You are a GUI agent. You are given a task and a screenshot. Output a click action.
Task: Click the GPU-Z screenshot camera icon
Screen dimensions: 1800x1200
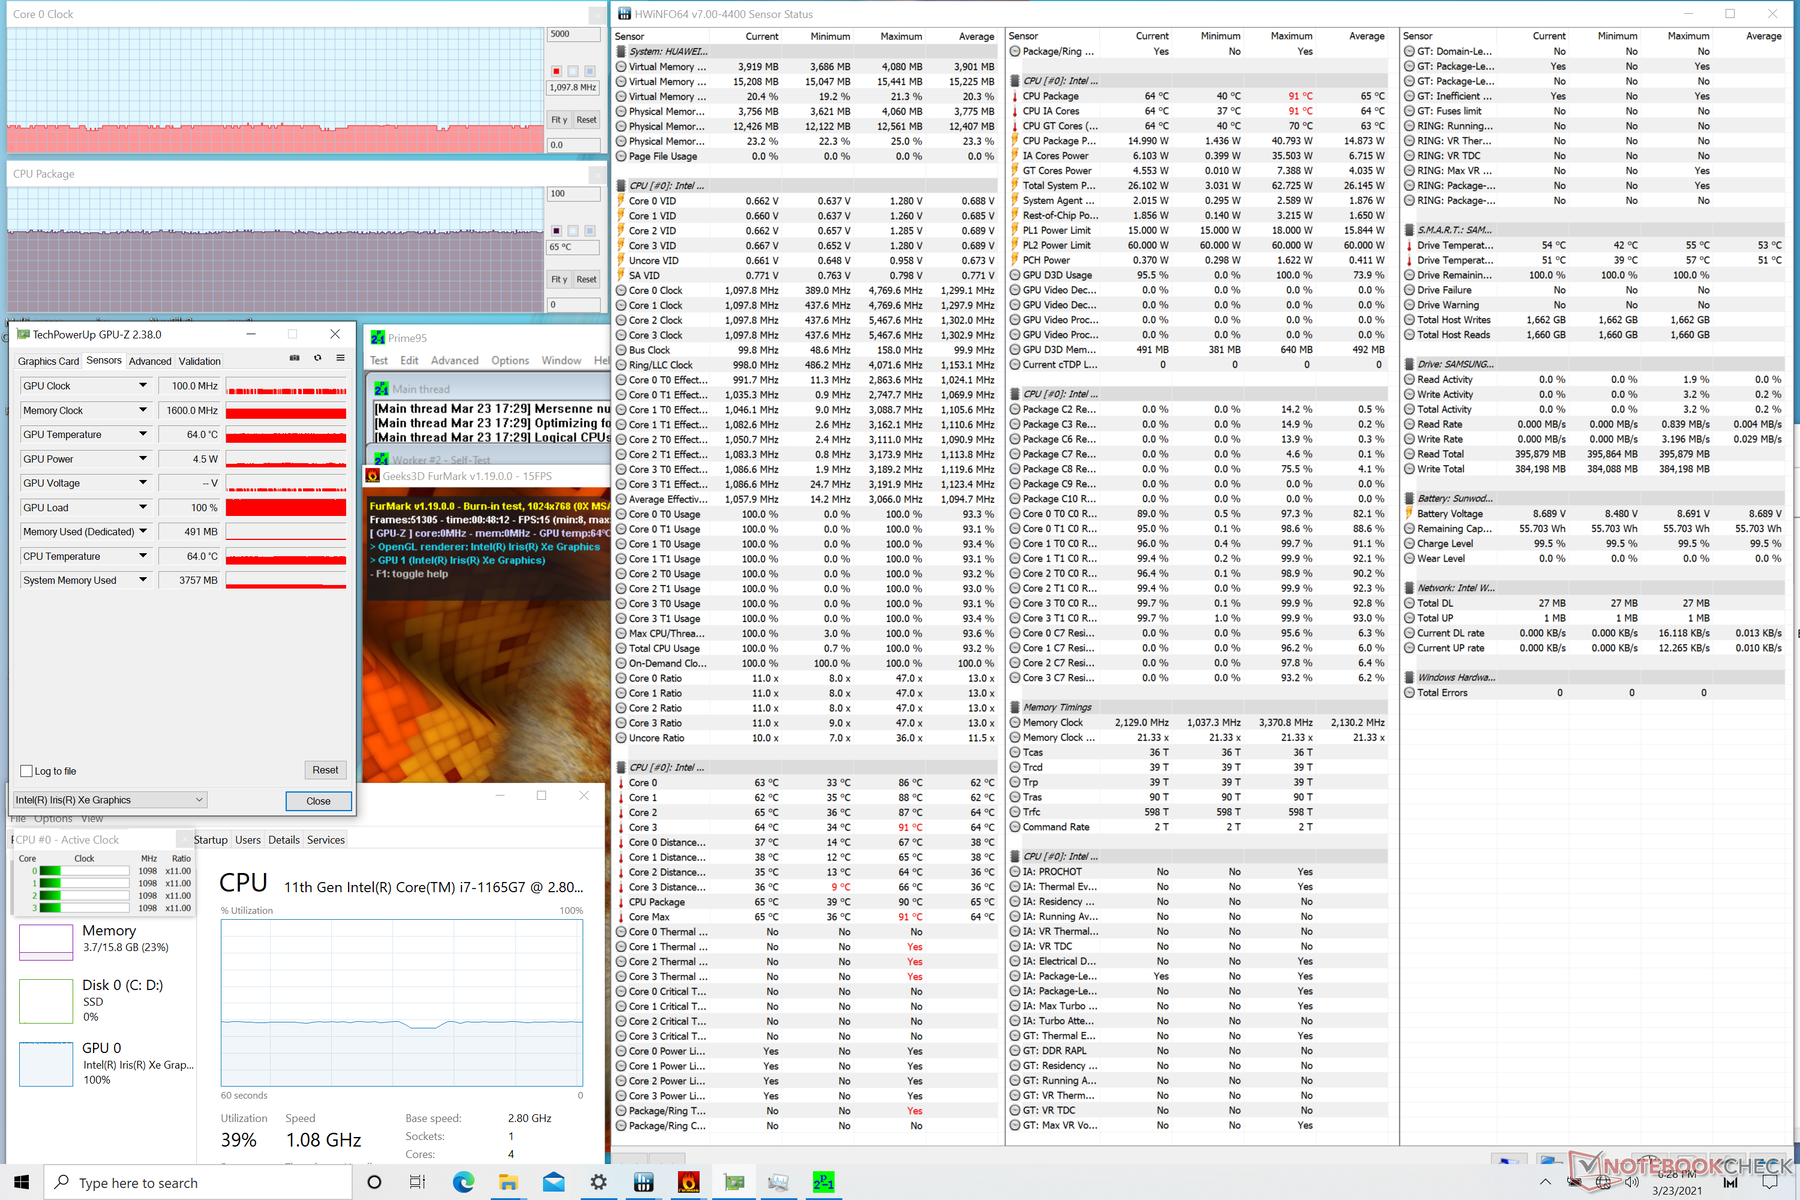294,358
